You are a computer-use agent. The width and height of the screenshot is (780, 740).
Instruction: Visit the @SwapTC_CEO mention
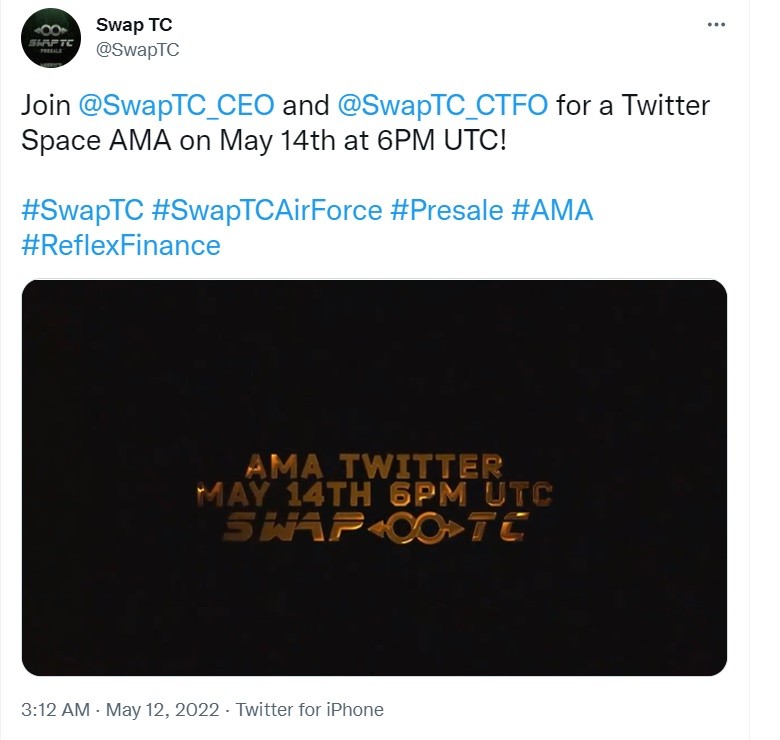click(x=176, y=105)
